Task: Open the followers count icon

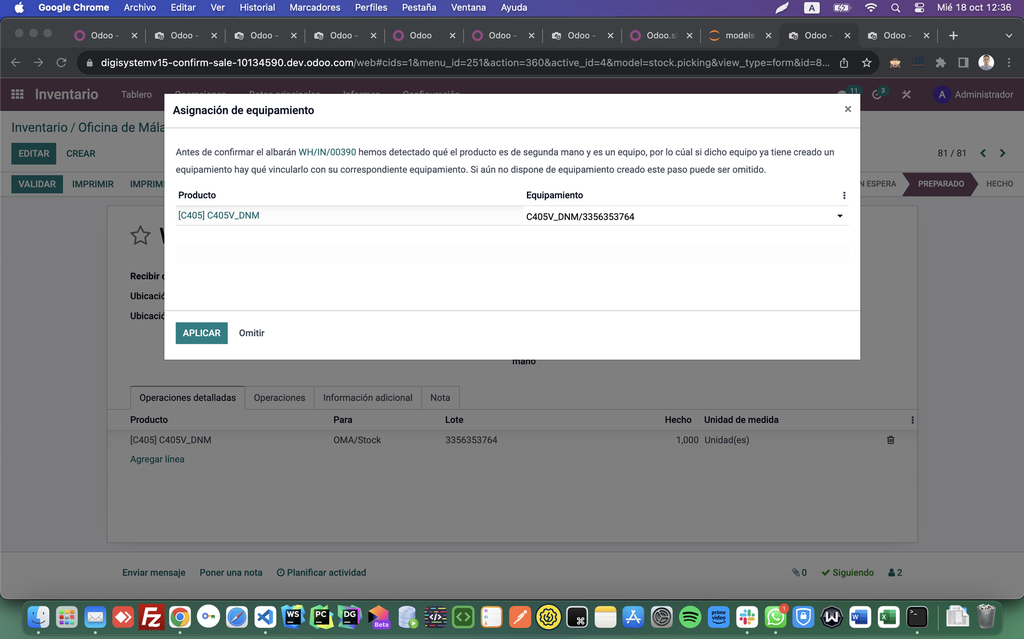Action: [895, 572]
